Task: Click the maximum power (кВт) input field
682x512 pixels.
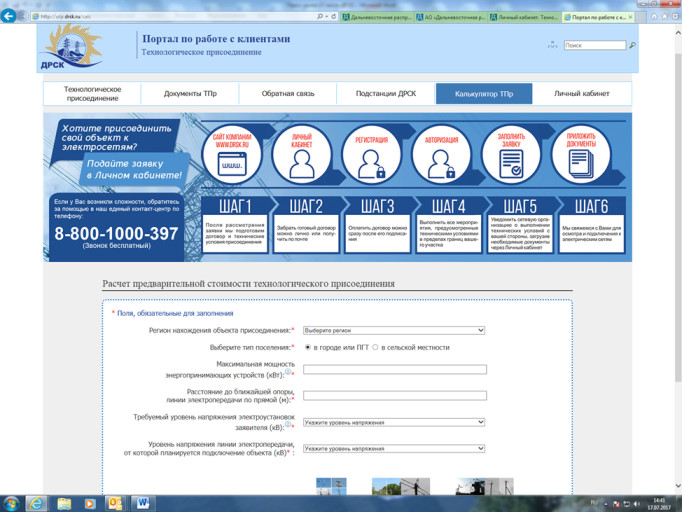Action: pos(394,370)
